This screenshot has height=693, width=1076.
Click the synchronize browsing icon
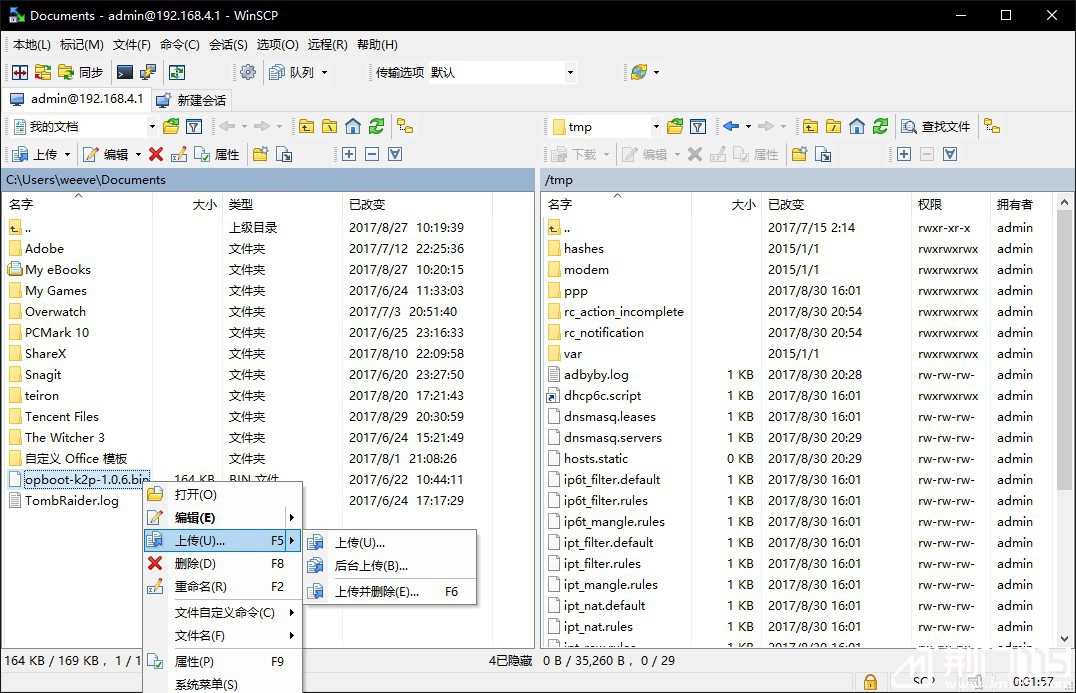click(177, 72)
